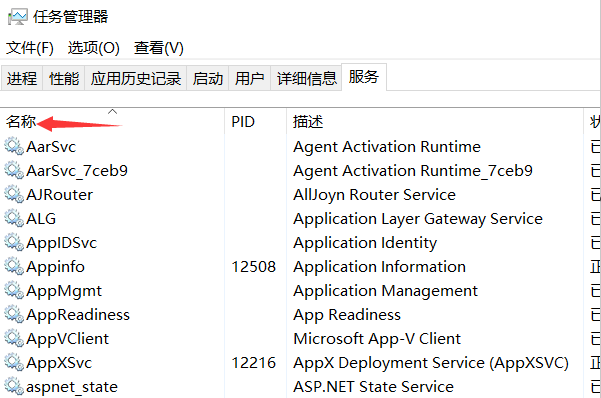601x398 pixels.
Task: Select the 服务 tab
Action: tap(364, 77)
